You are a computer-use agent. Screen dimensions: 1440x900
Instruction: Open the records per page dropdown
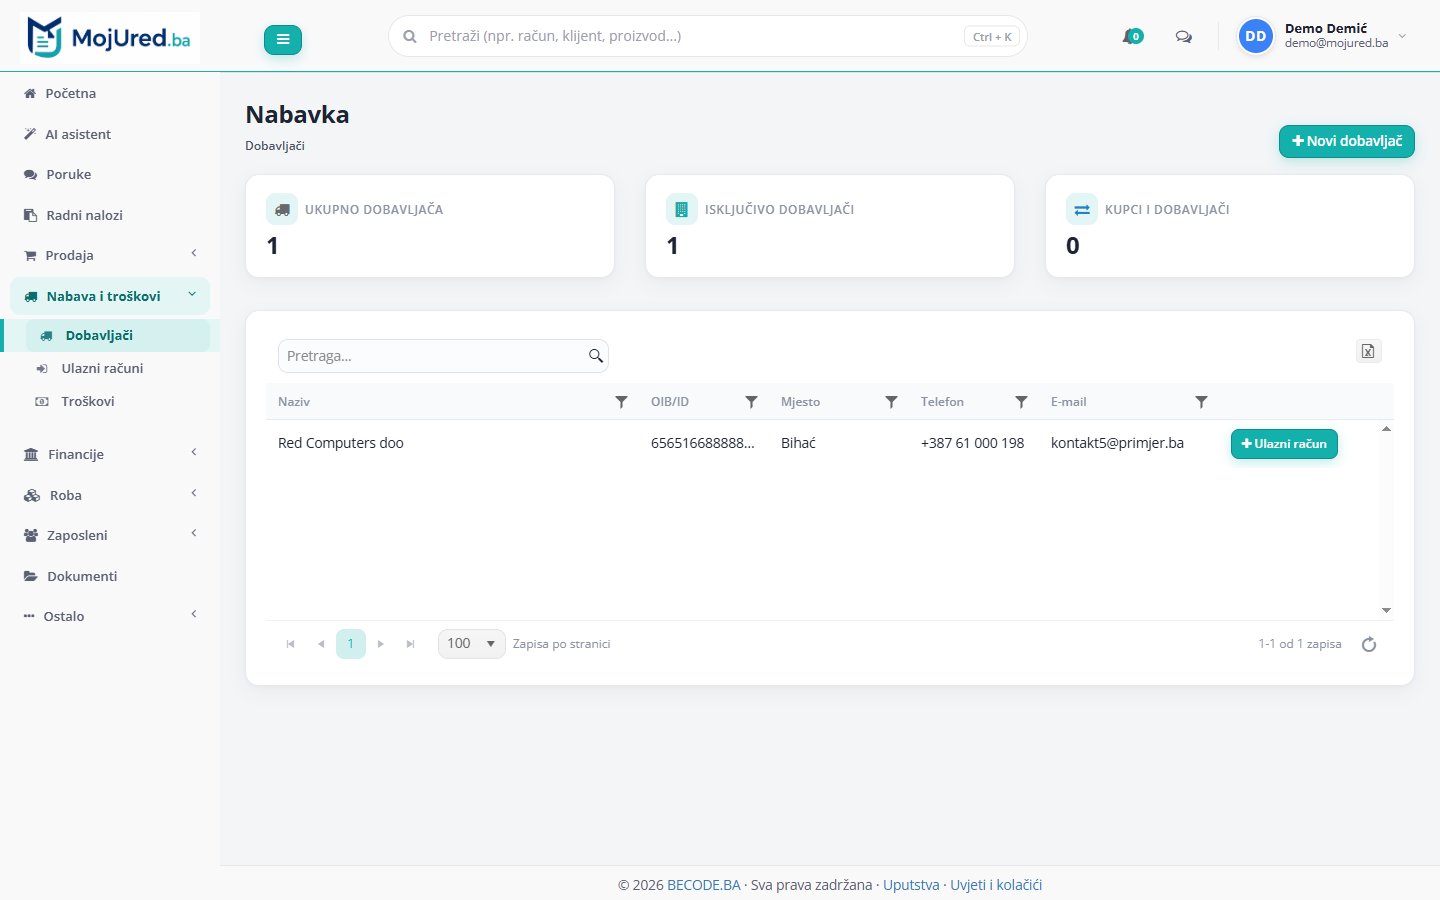click(x=471, y=644)
